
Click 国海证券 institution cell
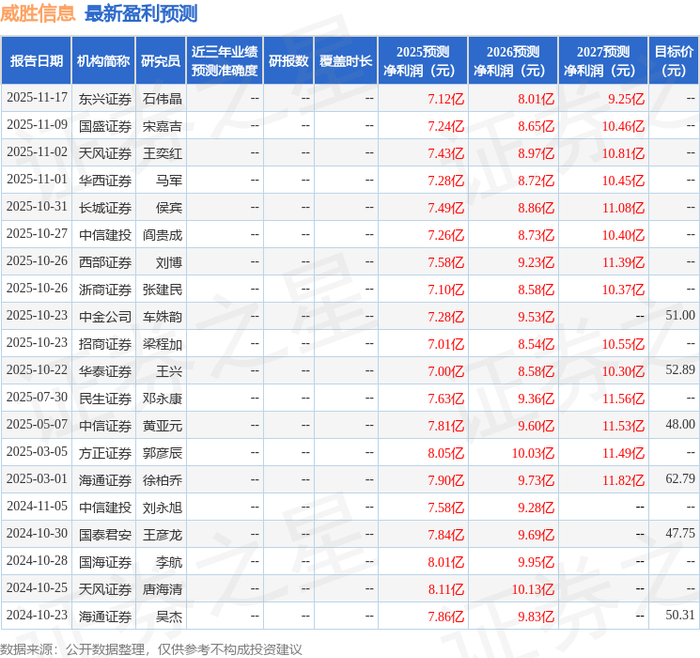105,562
